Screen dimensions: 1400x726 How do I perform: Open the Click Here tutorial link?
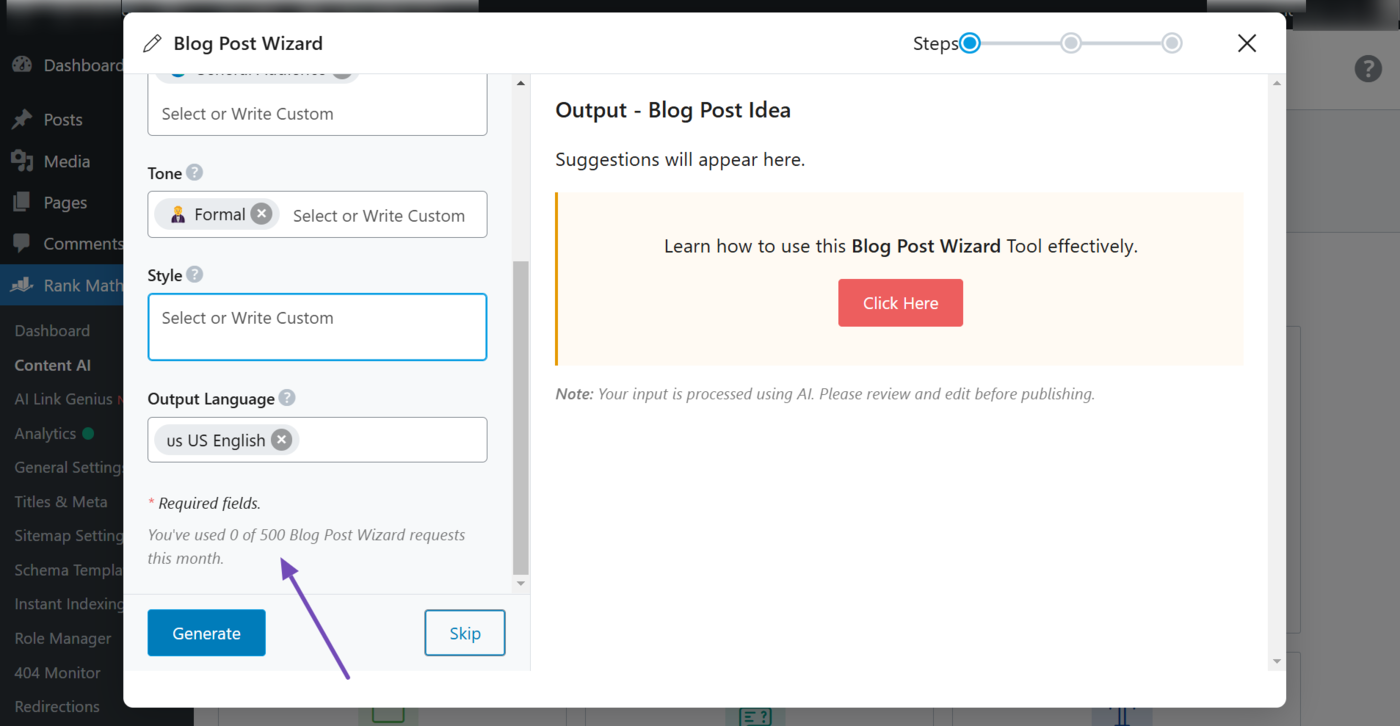pyautogui.click(x=900, y=303)
